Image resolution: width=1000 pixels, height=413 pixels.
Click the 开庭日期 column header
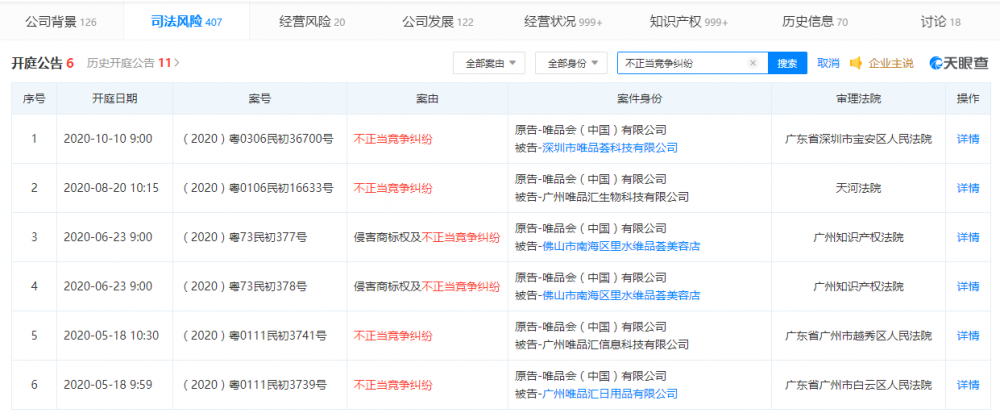[114, 99]
